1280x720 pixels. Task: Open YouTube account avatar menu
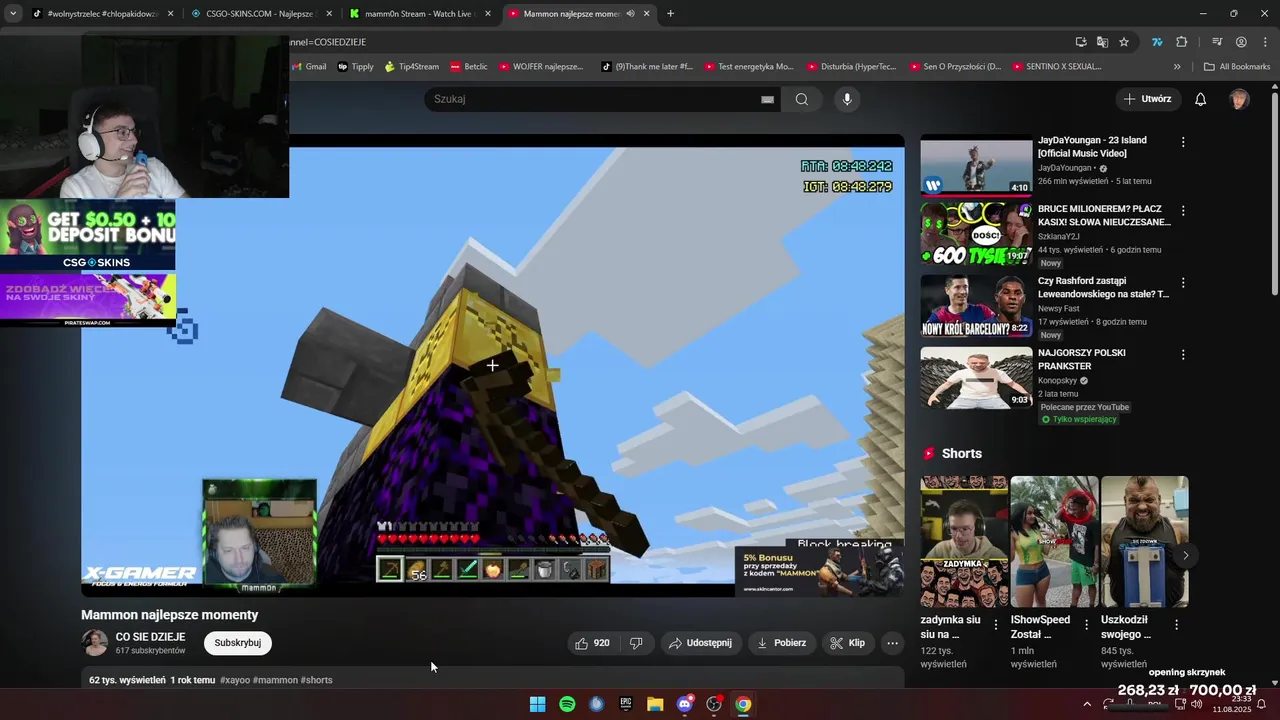pyautogui.click(x=1239, y=99)
